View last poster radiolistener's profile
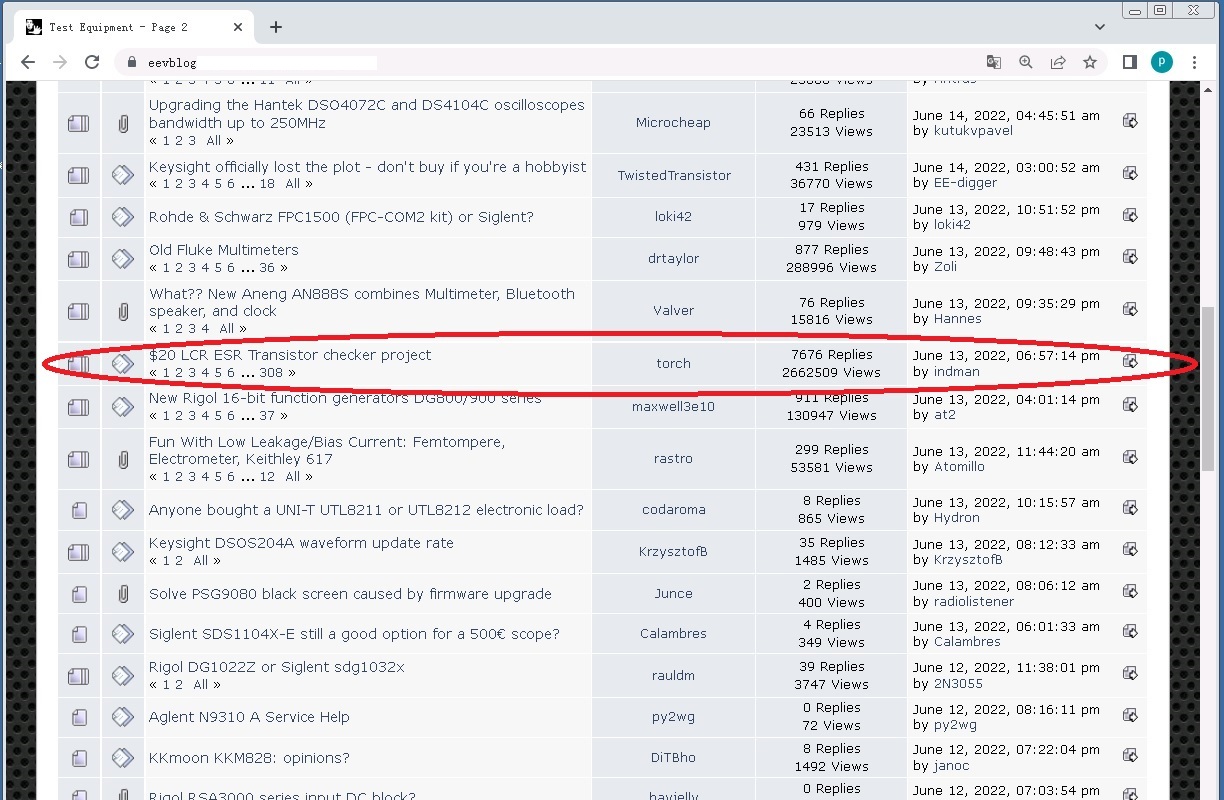The height and width of the screenshot is (800, 1224). [974, 602]
